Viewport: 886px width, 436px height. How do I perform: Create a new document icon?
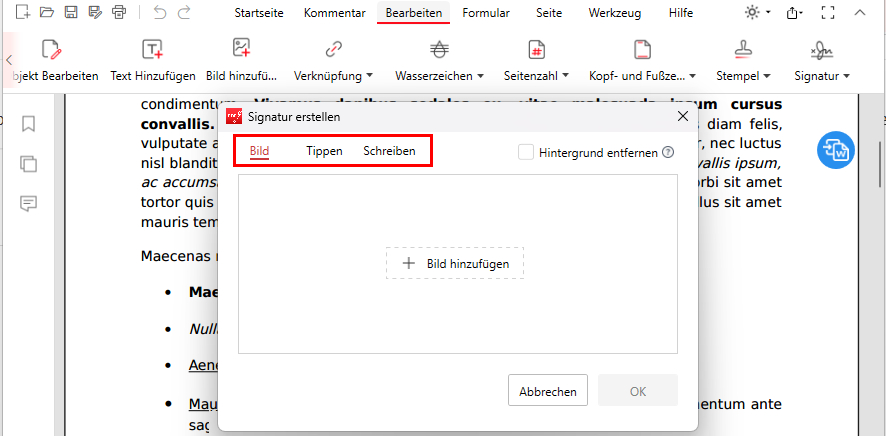point(23,12)
